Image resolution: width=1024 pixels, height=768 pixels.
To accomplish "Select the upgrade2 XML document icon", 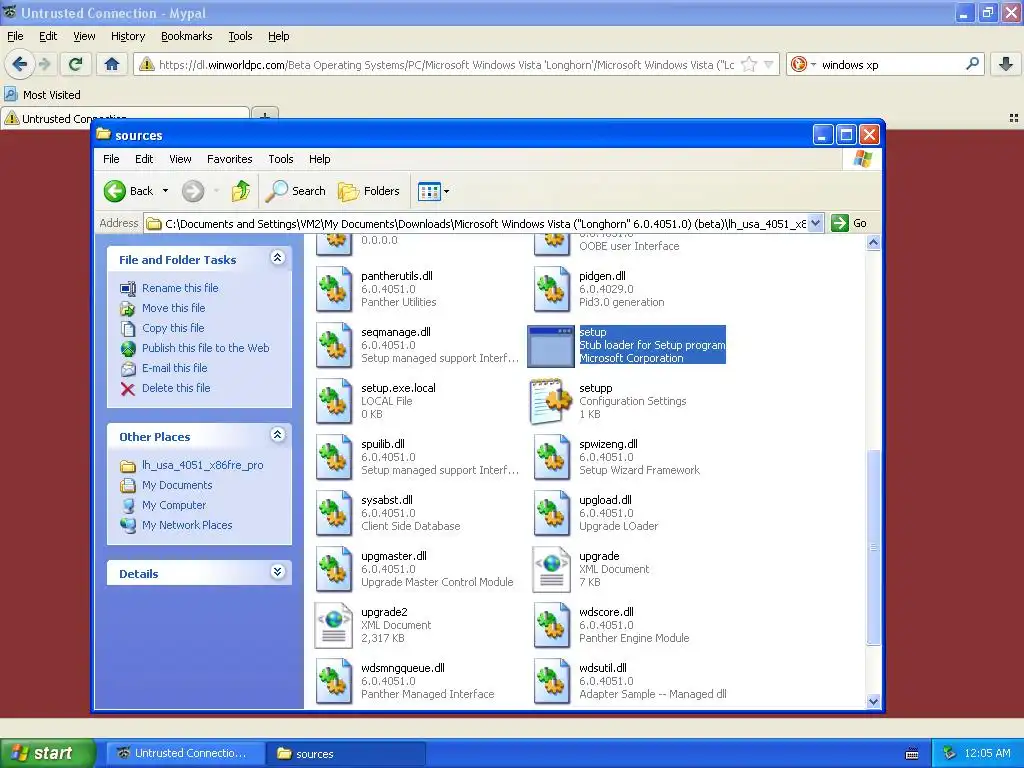I will [x=334, y=626].
